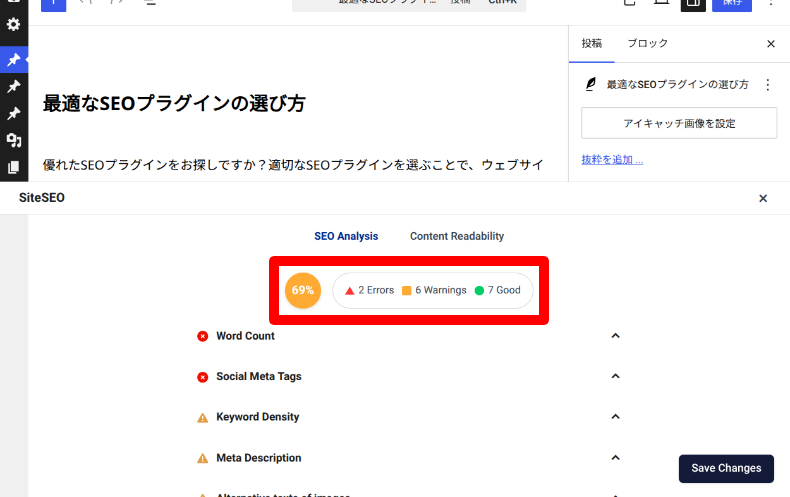Click the 2 Errors label
Viewport: 790px width, 497px height.
coord(376,290)
